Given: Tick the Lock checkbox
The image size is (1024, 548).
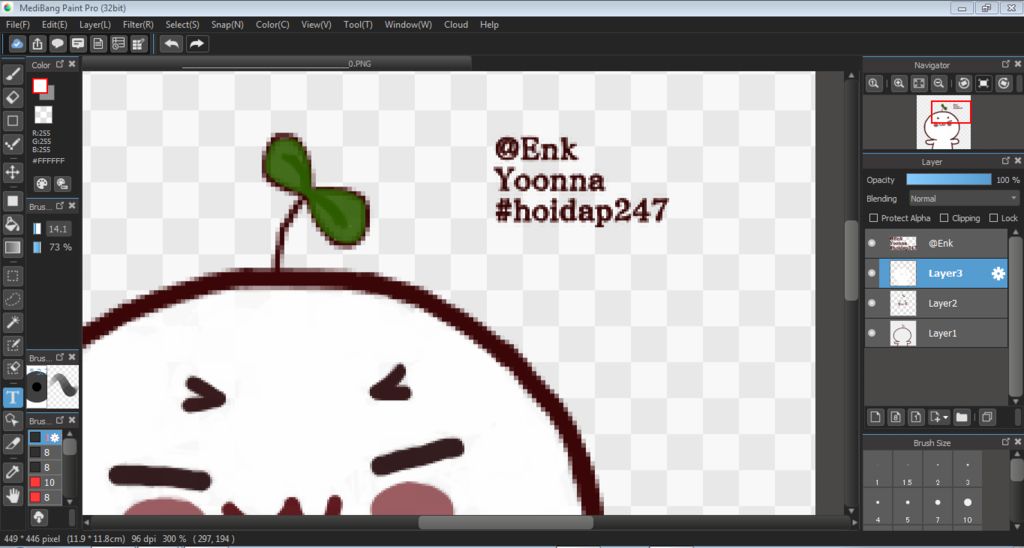Looking at the screenshot, I should pos(993,218).
